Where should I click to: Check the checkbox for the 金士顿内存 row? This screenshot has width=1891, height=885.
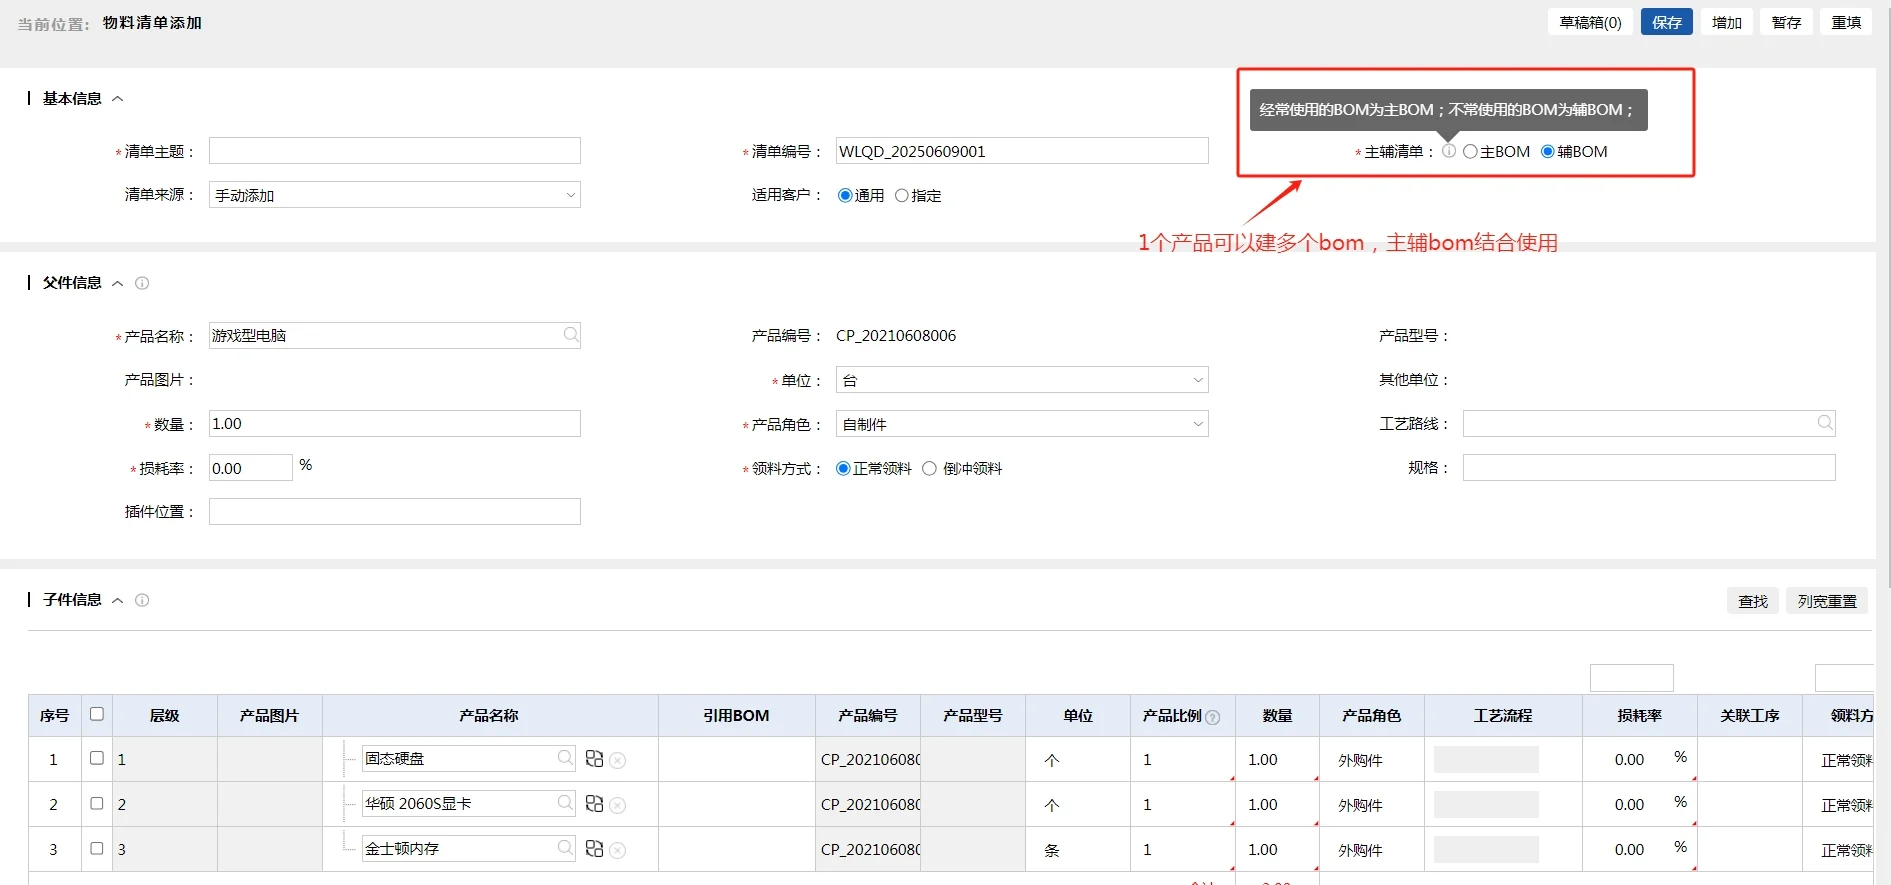(97, 848)
